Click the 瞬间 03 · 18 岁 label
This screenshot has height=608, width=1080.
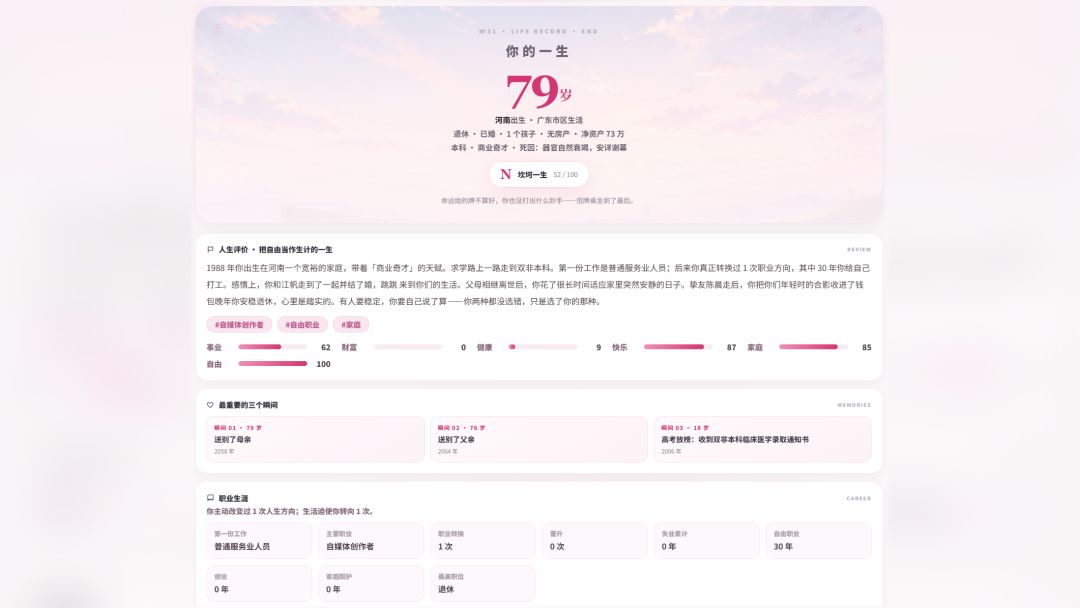click(685, 428)
